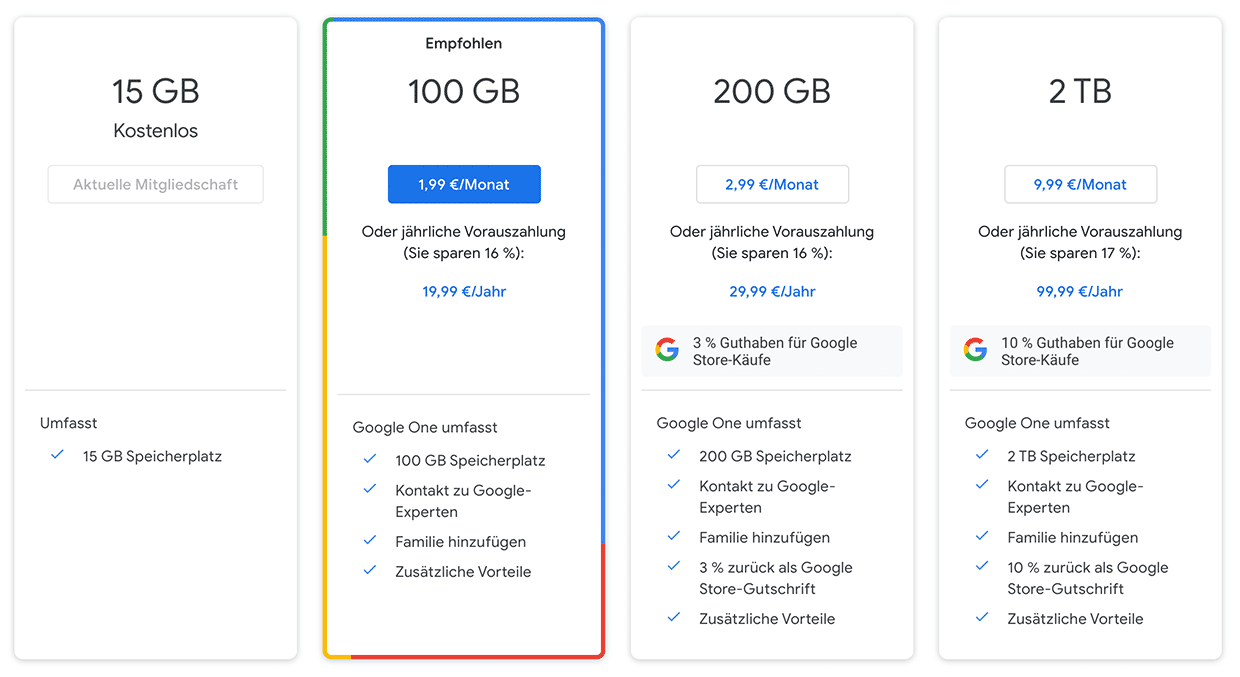Viewport: 1240px width, 677px height.
Task: Click 10 % Guthaben für Google Store-Käufe banner
Action: pyautogui.click(x=1080, y=351)
